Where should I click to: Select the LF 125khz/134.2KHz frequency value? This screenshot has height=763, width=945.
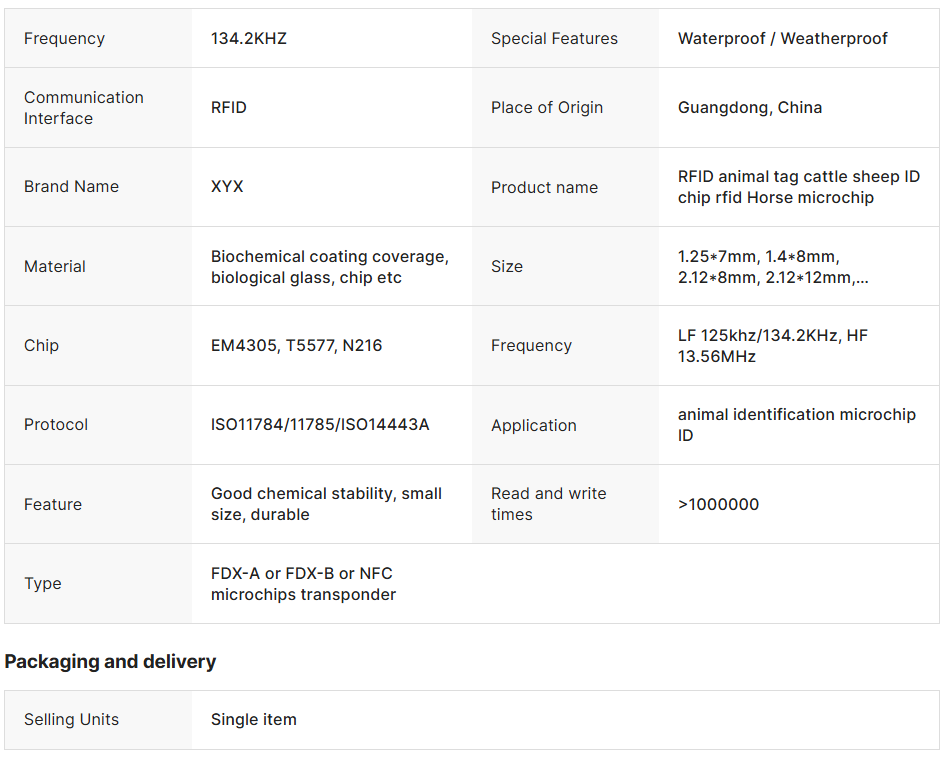pos(772,346)
